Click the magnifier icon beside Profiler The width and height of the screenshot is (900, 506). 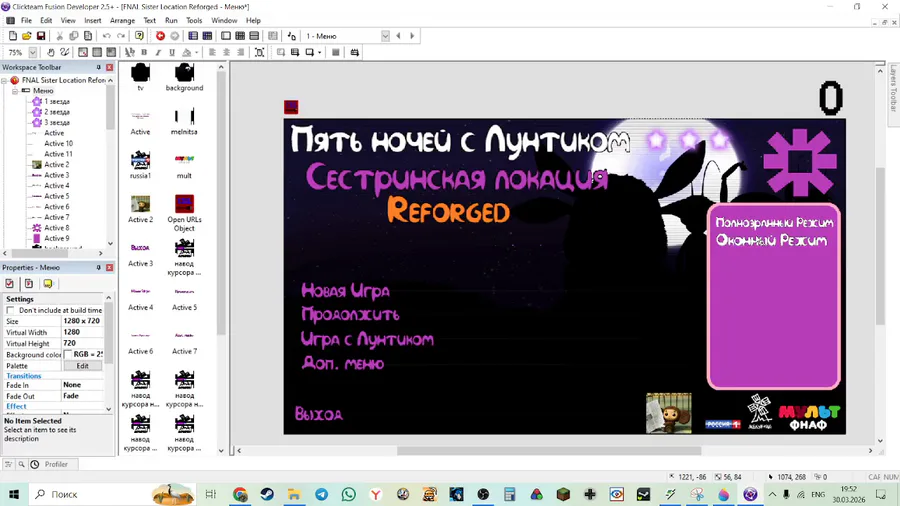point(21,464)
